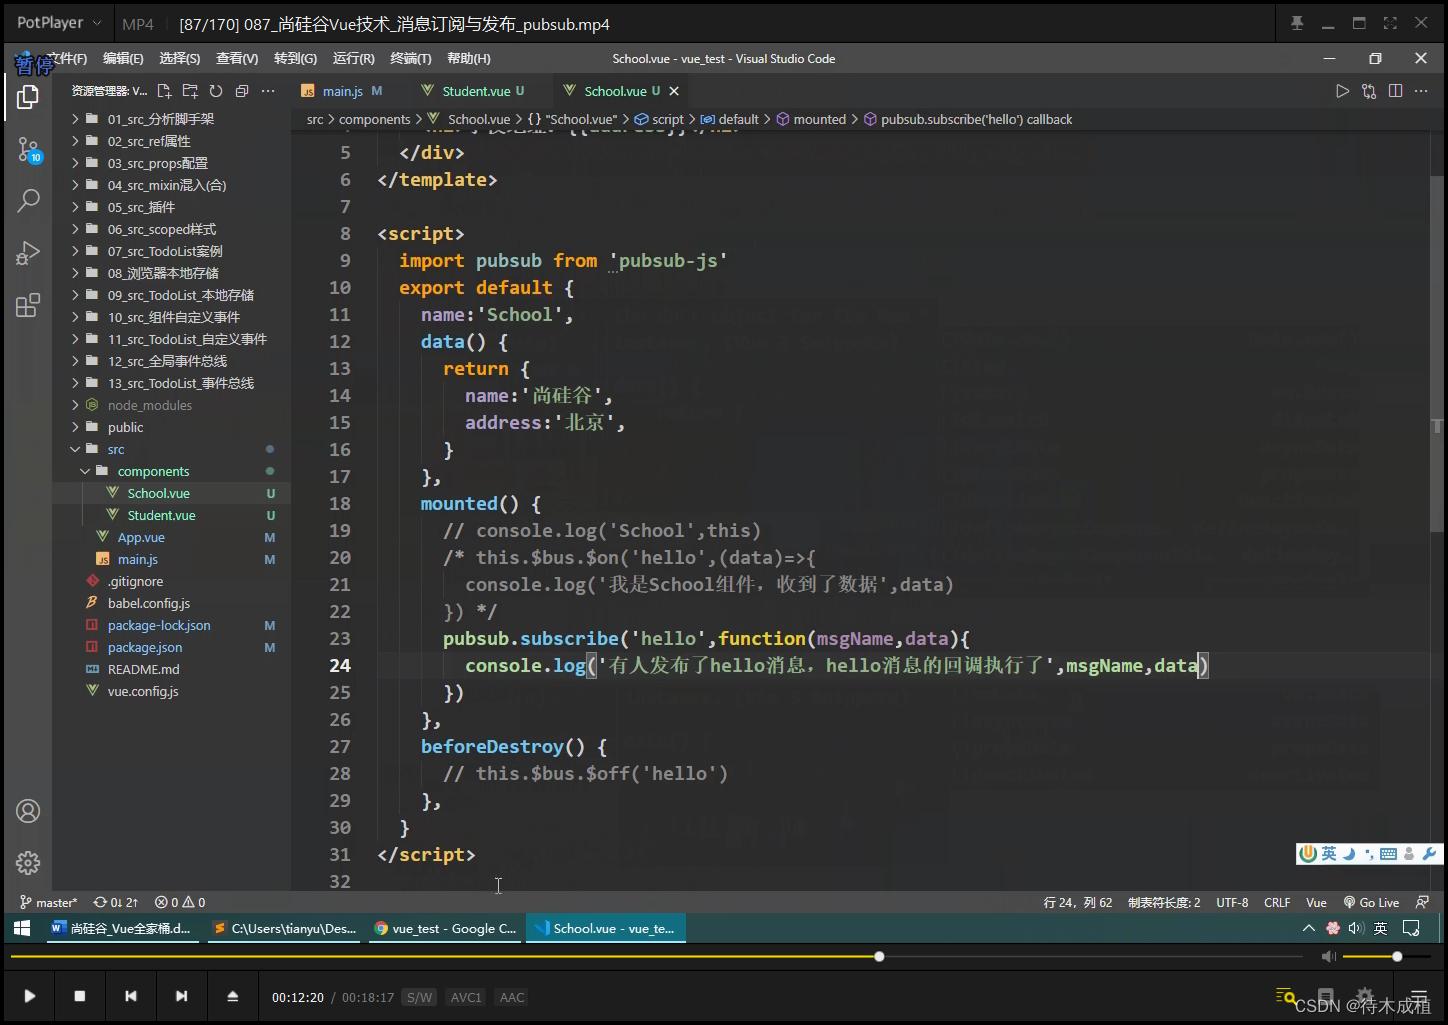
Task: Run the current file with play icon
Action: [x=1342, y=91]
